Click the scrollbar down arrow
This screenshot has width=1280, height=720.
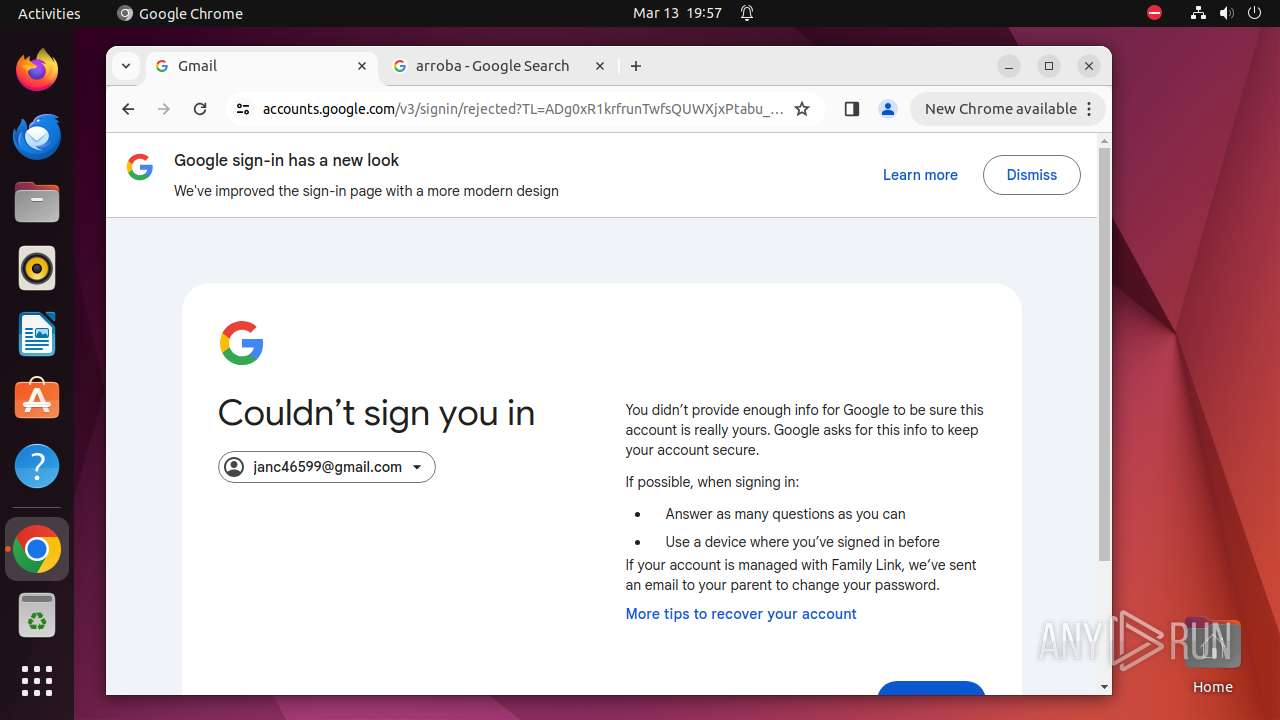1104,687
